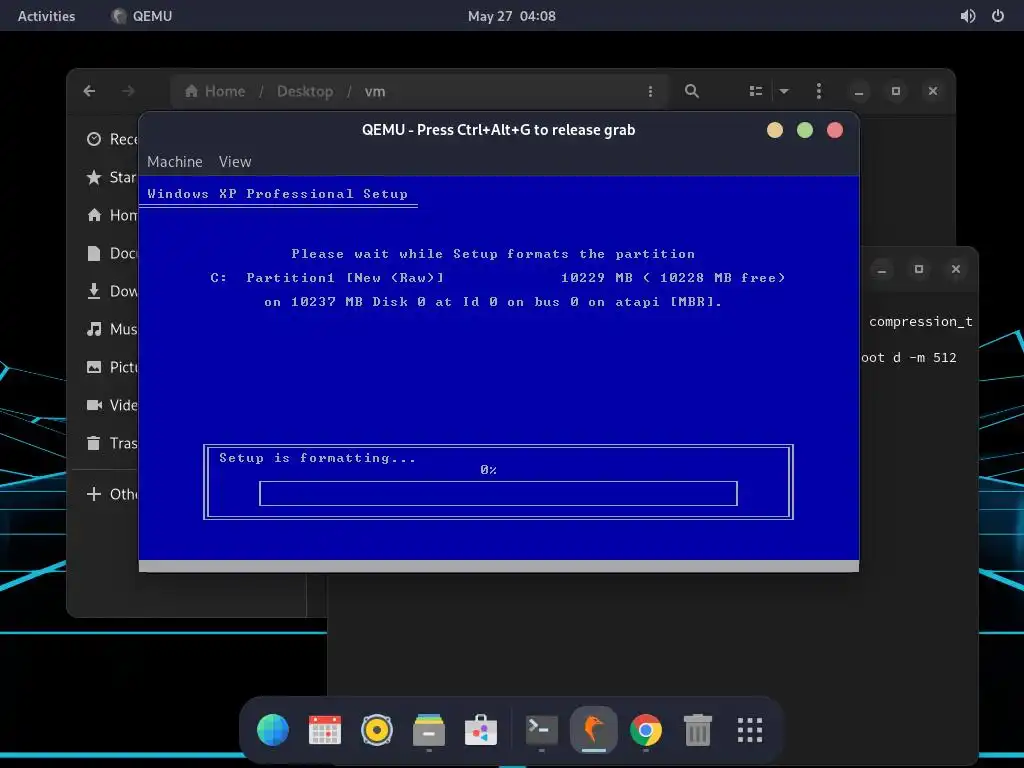
Task: Open the Machine menu in QEMU
Action: tap(174, 161)
